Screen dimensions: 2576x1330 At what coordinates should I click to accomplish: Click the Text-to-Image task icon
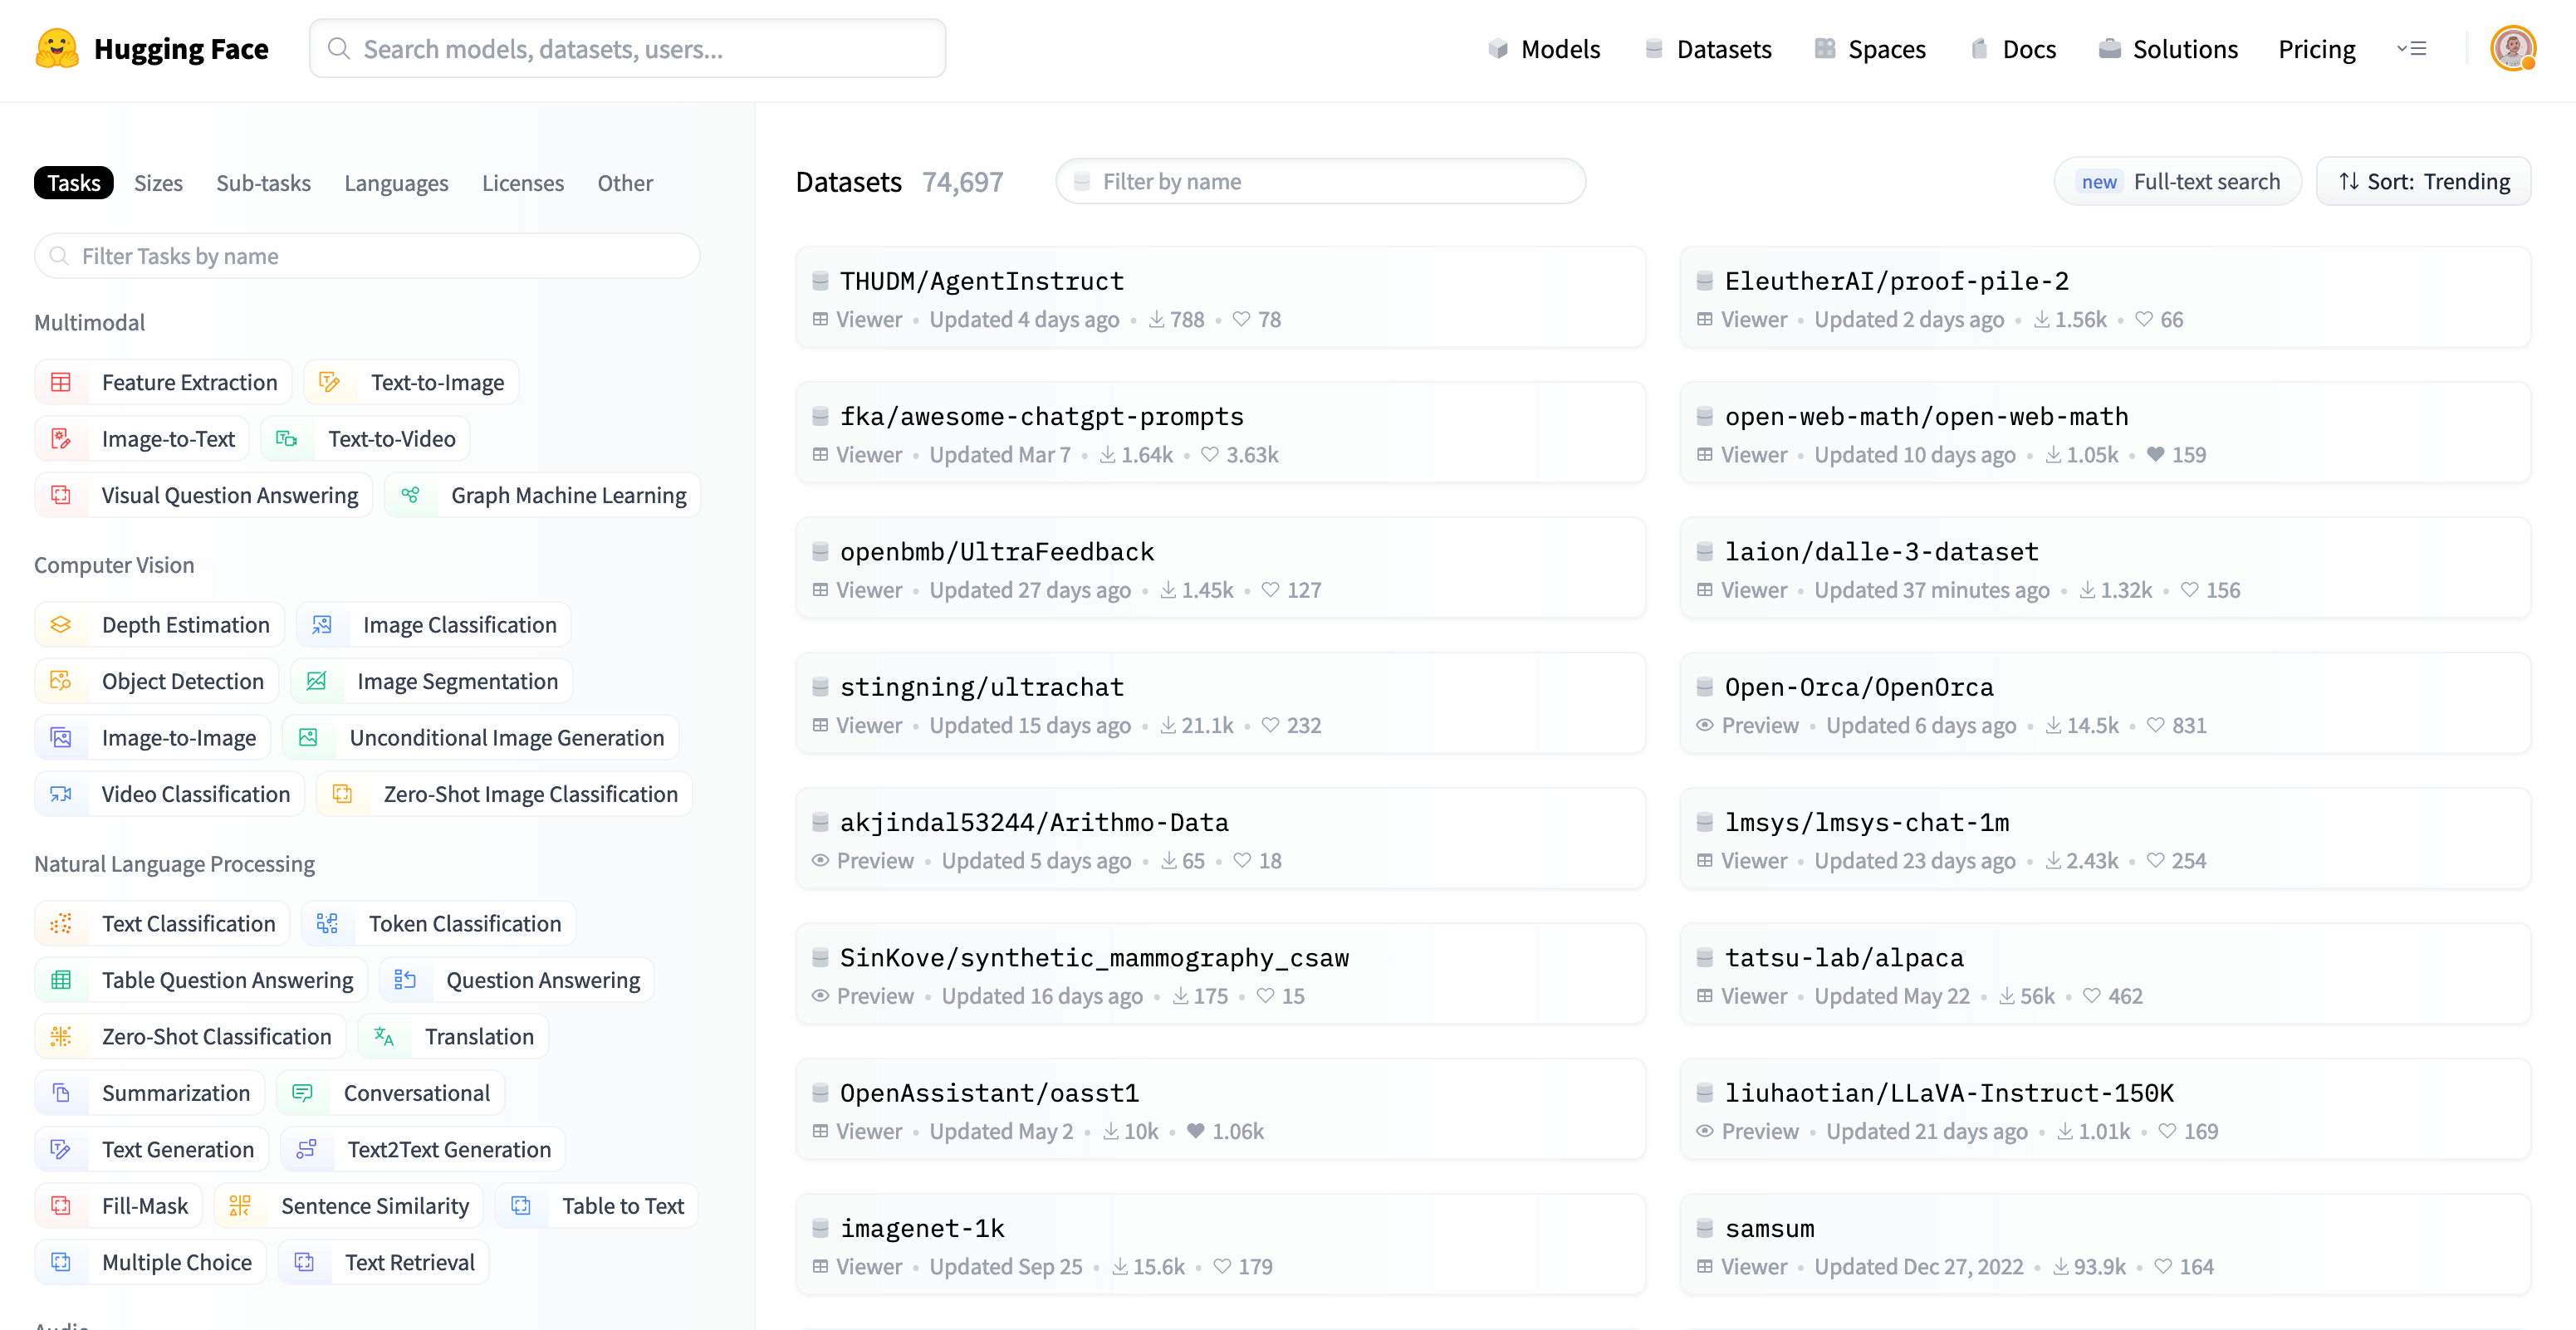[x=329, y=382]
